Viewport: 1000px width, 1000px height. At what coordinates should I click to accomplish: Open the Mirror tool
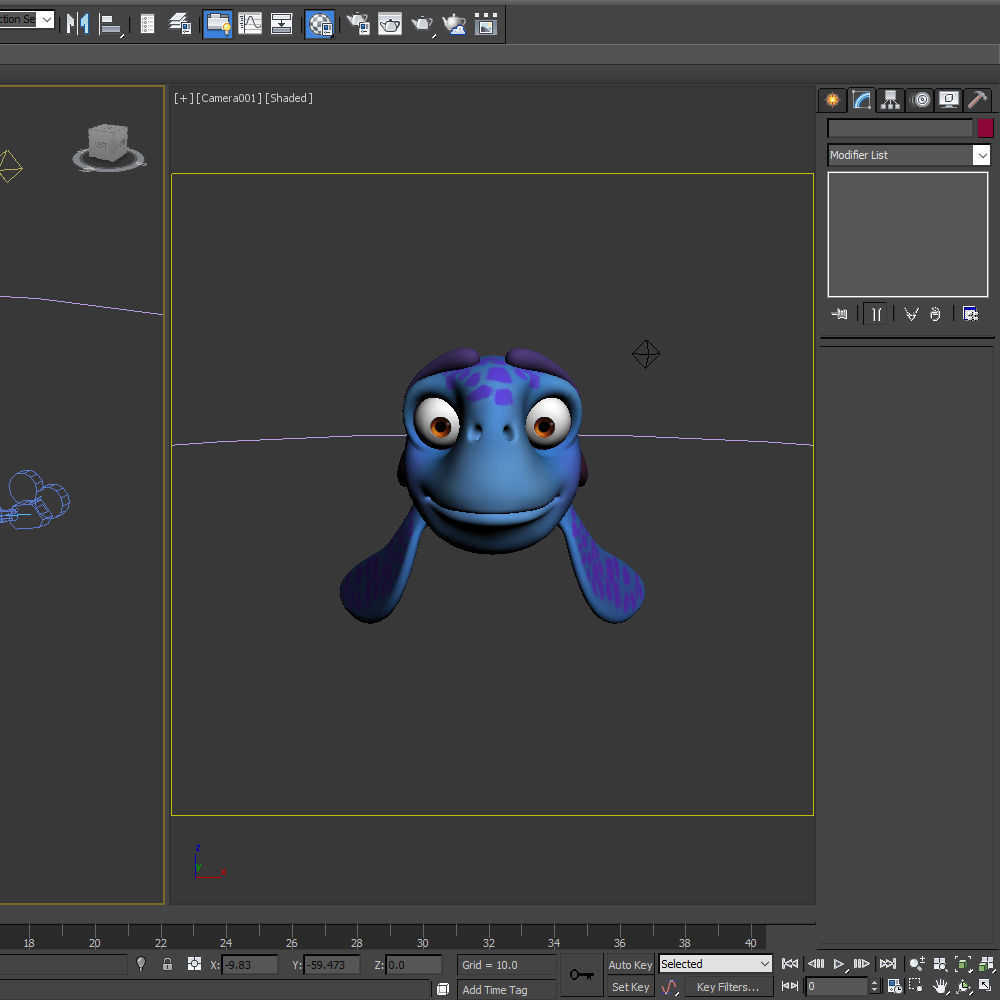click(x=78, y=24)
